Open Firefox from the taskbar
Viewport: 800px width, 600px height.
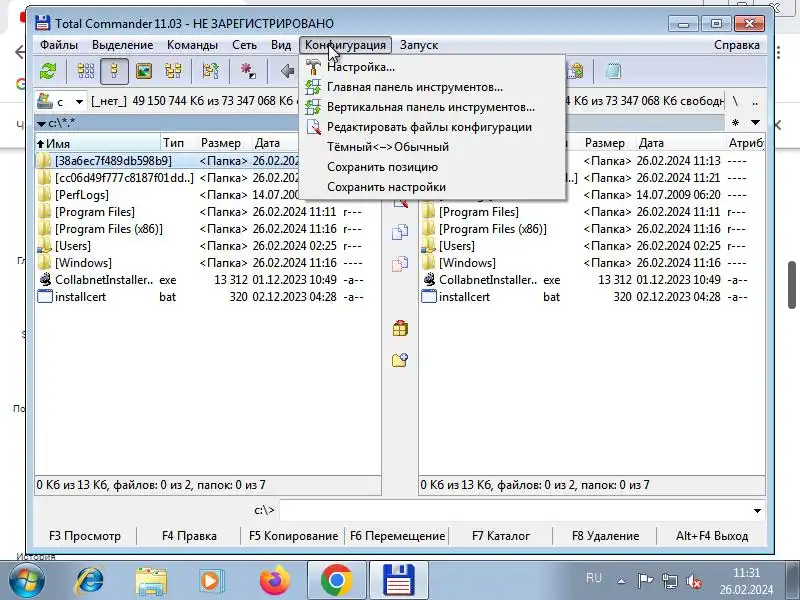point(274,580)
